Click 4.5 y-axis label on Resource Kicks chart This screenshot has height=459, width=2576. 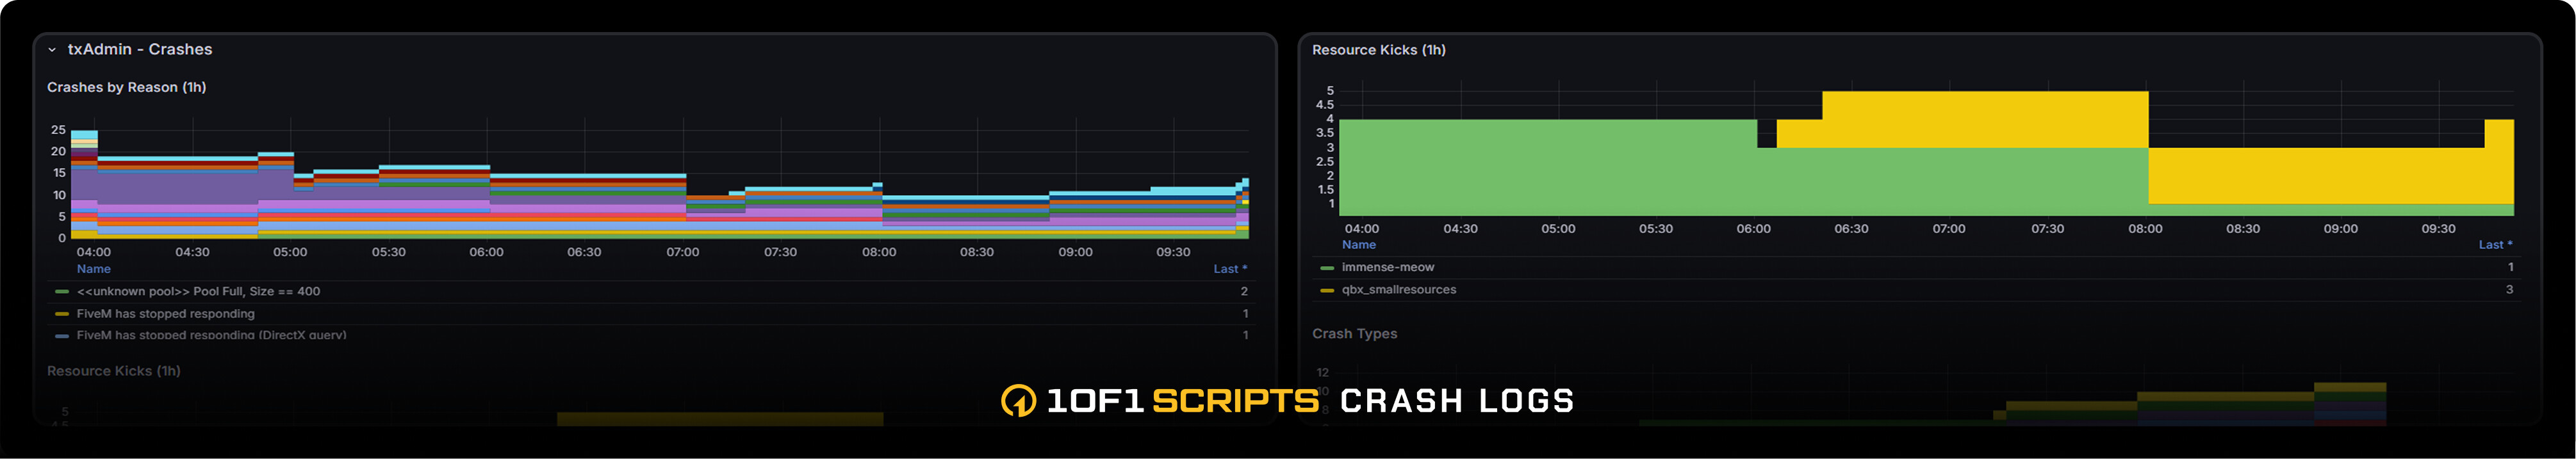coord(1324,105)
